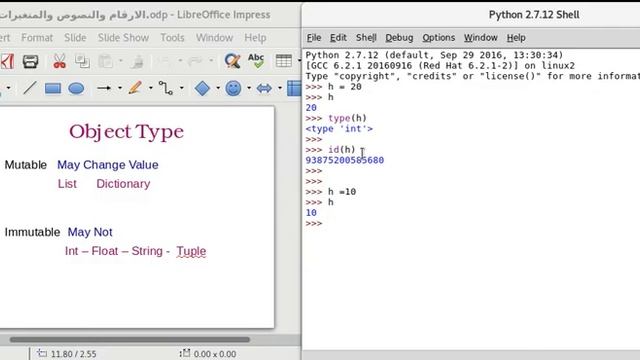Viewport: 640px width, 360px height.
Task: Open Edit menu in Python Shell
Action: [x=338, y=38]
